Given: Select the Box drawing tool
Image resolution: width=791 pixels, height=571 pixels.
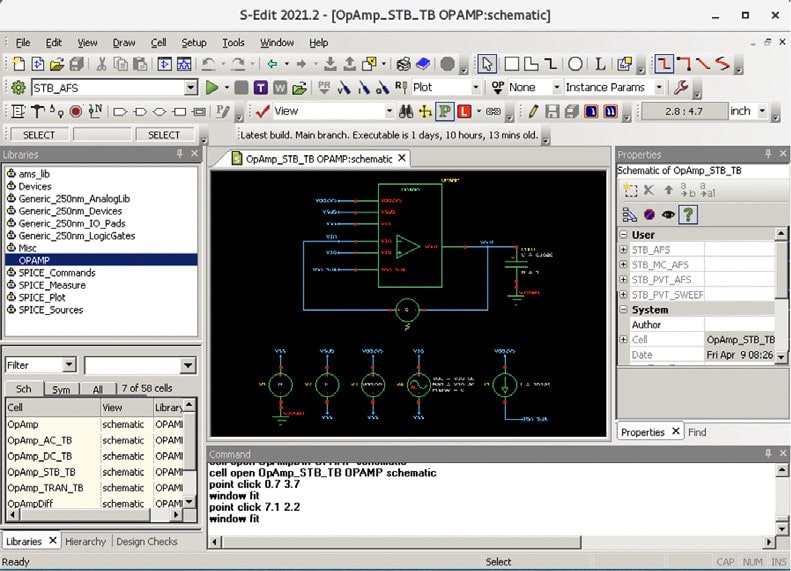Looking at the screenshot, I should [x=512, y=64].
